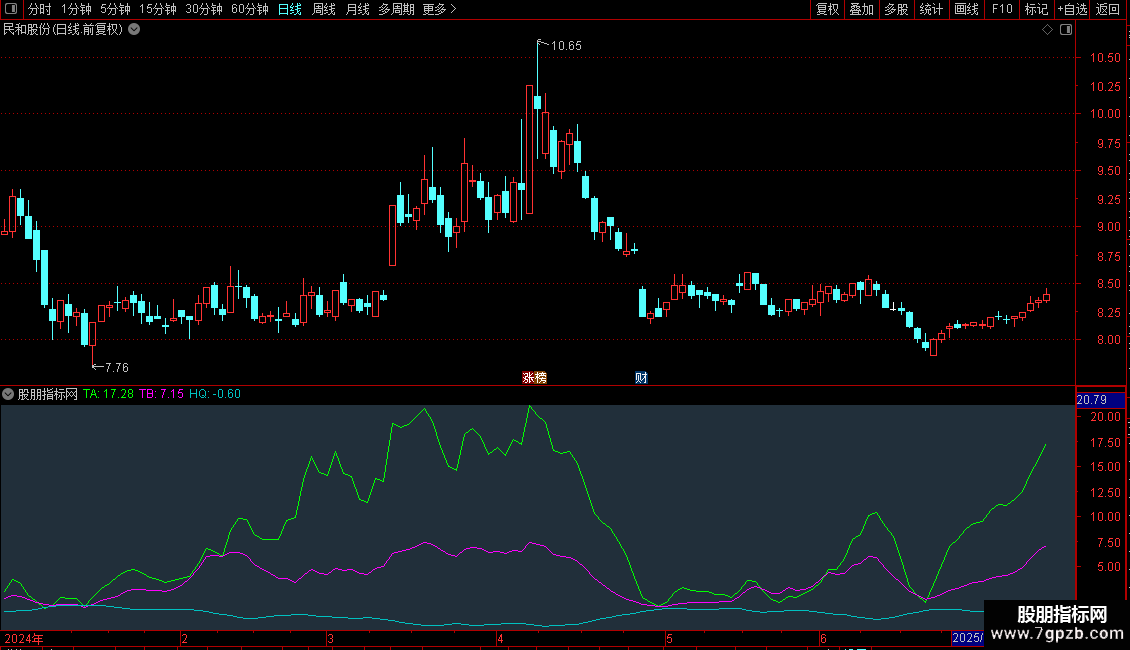Switch to 周线 weekly chart
This screenshot has width=1130, height=650.
[324, 9]
